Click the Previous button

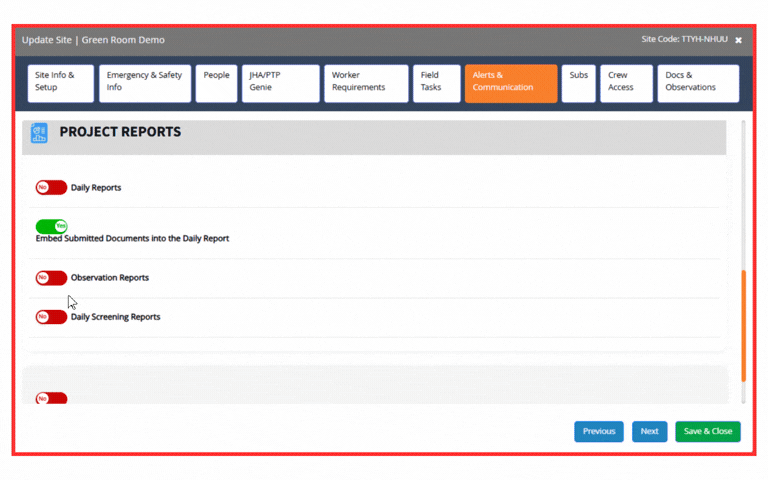point(599,432)
